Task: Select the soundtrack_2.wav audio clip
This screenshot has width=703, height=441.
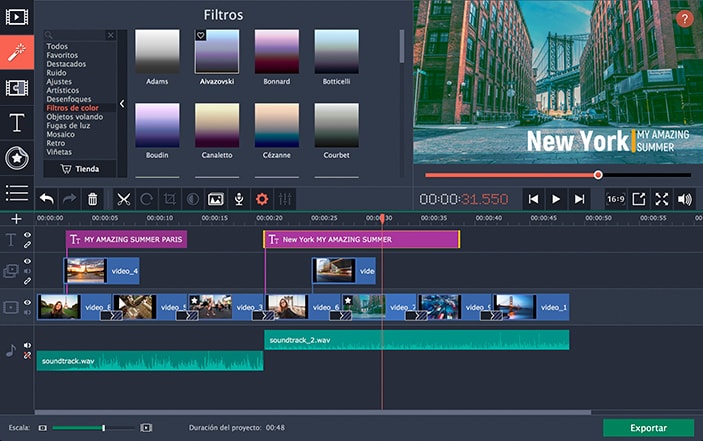Action: click(417, 340)
